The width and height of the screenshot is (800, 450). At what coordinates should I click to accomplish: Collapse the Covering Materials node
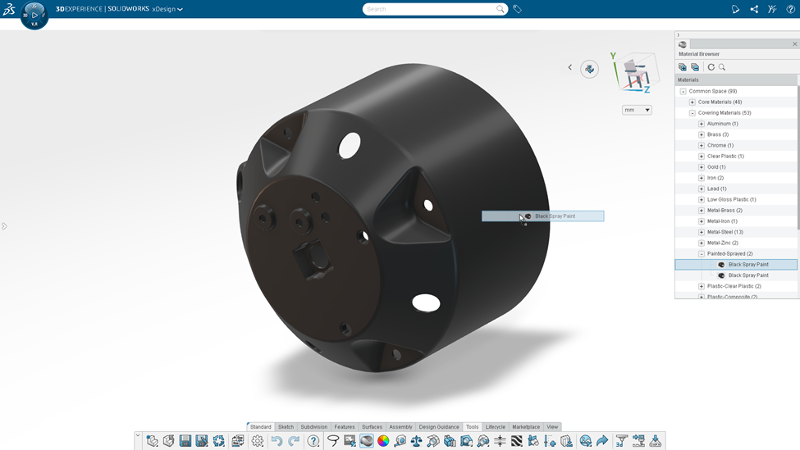point(692,113)
